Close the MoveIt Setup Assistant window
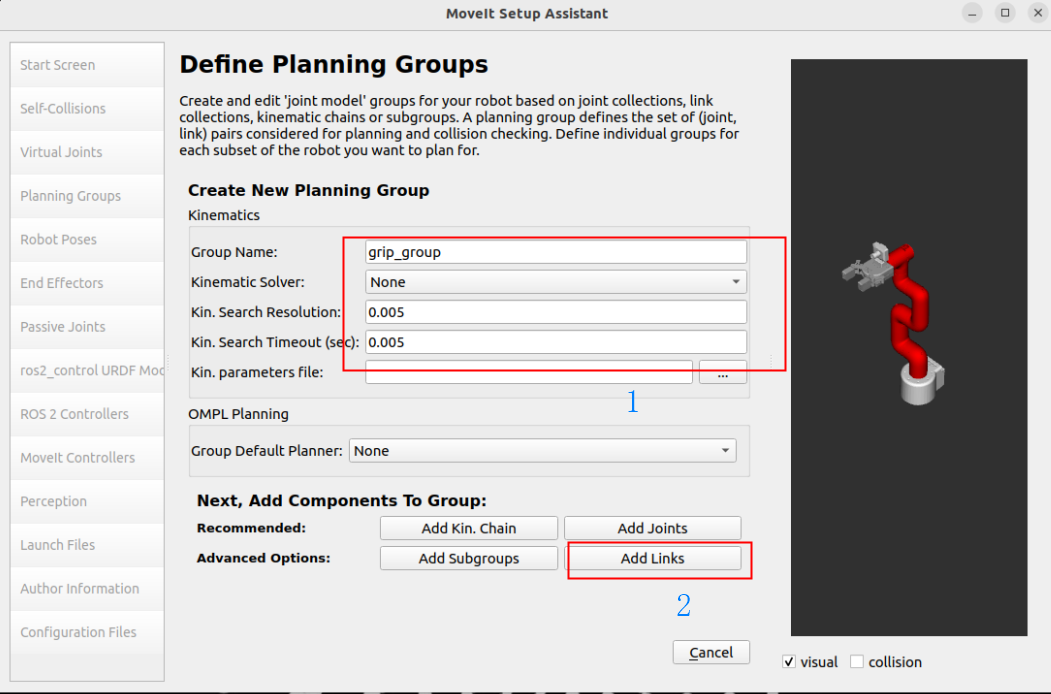1051x694 pixels. (1038, 13)
